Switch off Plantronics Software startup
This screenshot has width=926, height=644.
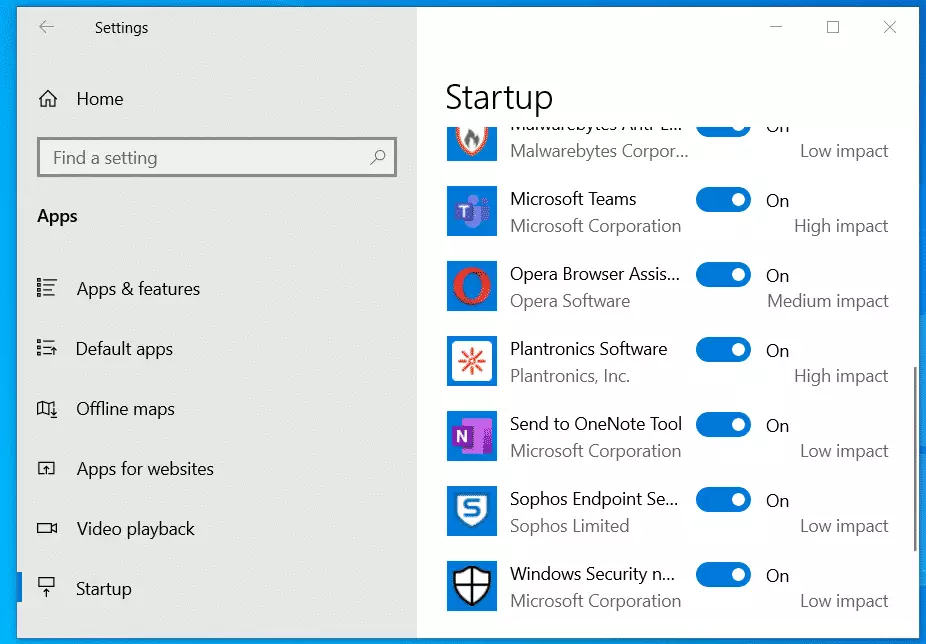click(x=723, y=350)
